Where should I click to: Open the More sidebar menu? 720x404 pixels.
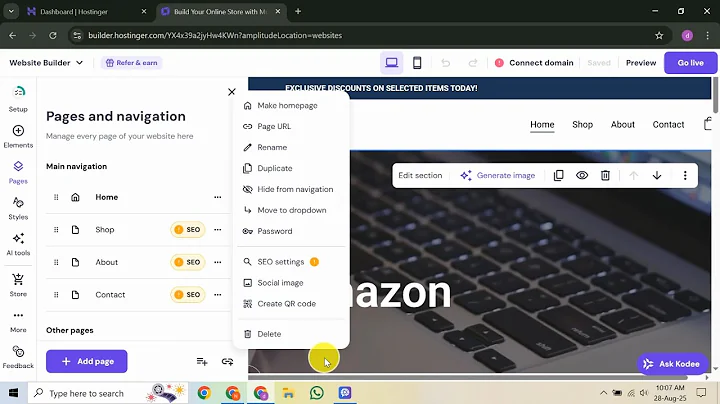[18, 321]
